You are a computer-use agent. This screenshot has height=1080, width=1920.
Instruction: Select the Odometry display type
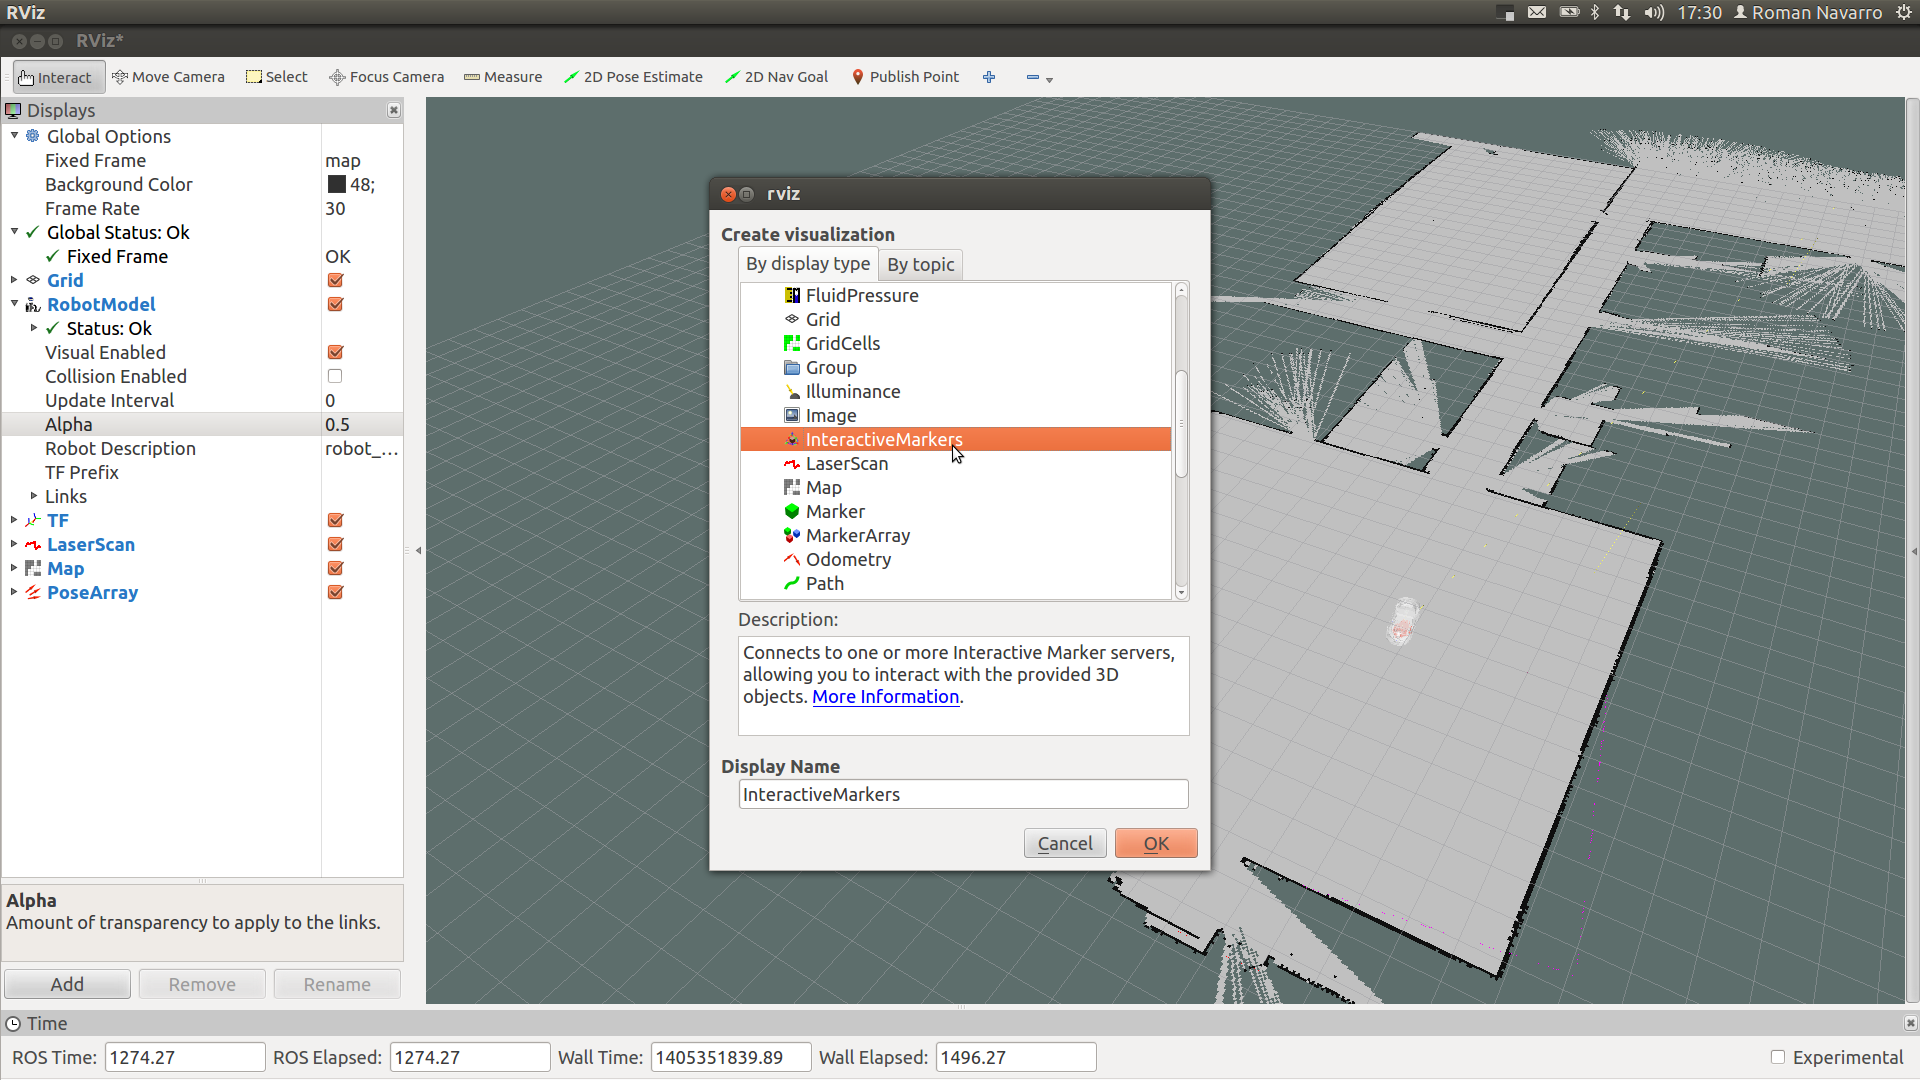pos(848,558)
